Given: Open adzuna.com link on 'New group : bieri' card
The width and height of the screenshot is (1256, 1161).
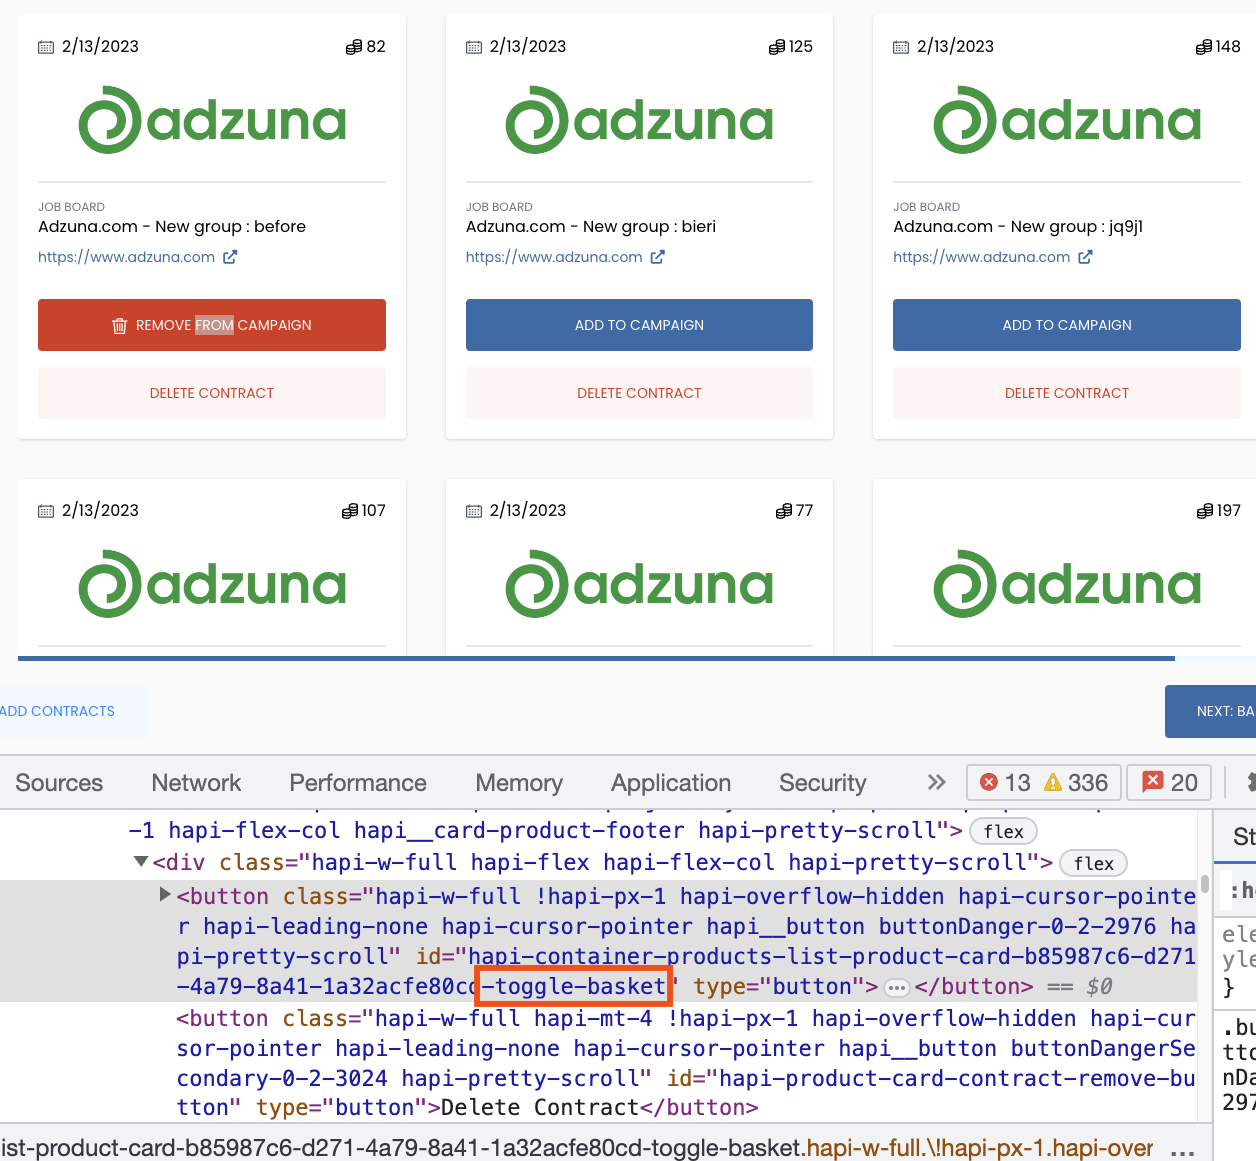Looking at the screenshot, I should 554,257.
